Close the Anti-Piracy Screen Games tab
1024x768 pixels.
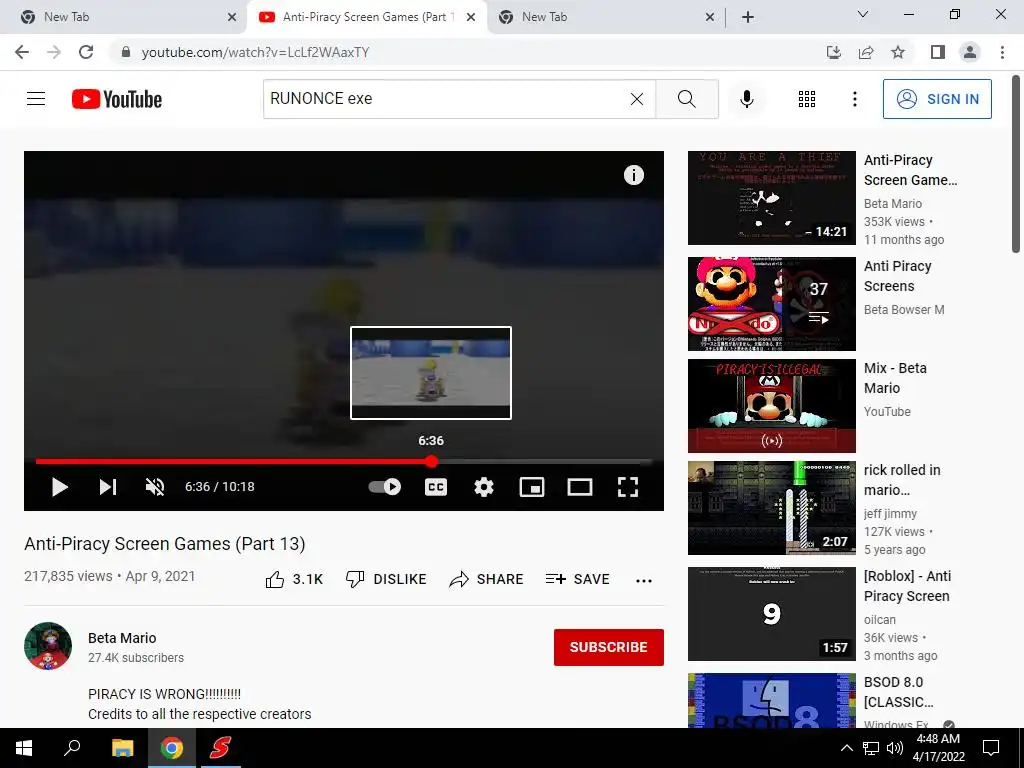471,18
